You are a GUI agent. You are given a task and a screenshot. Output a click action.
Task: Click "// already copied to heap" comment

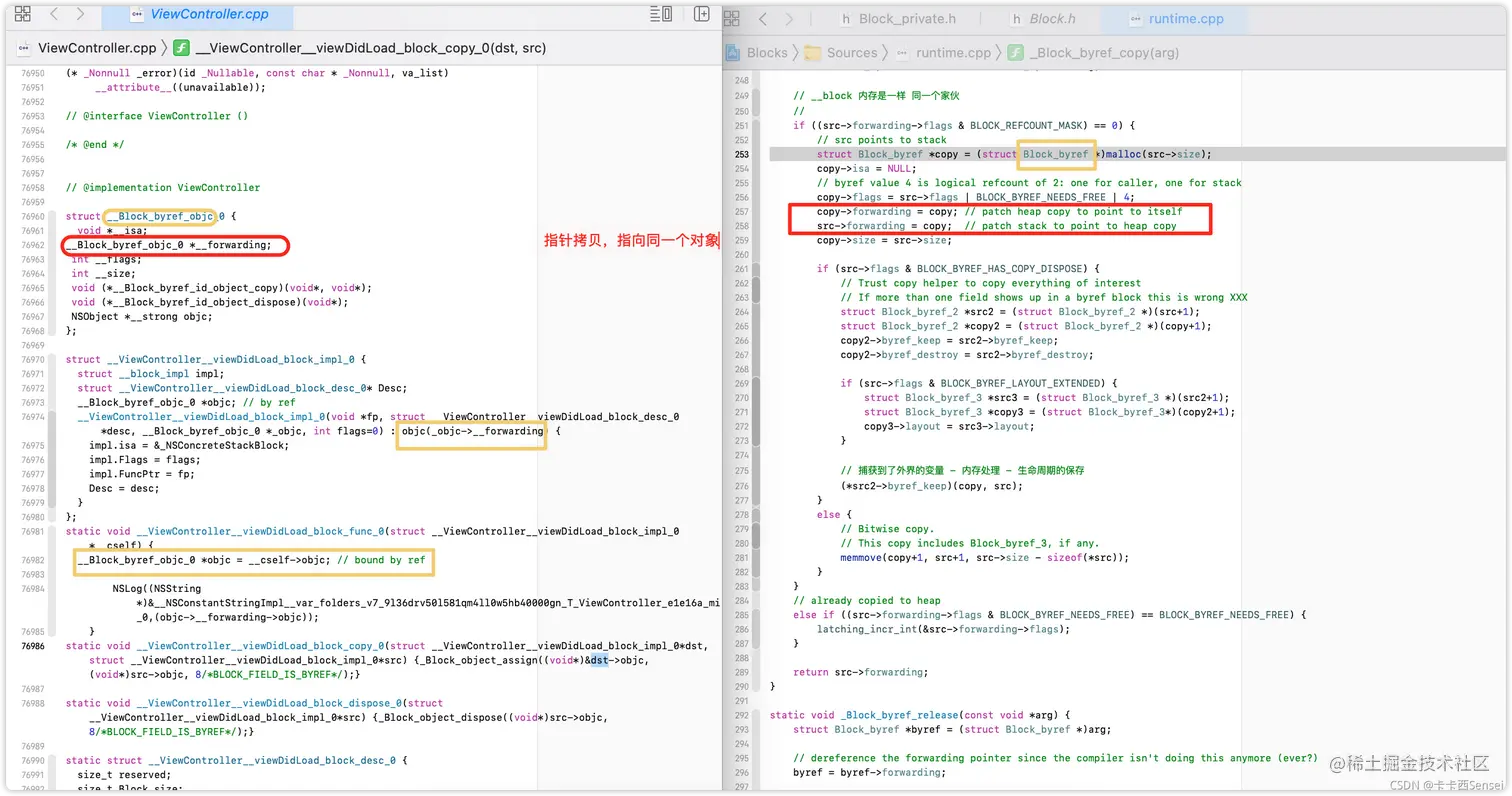(867, 600)
